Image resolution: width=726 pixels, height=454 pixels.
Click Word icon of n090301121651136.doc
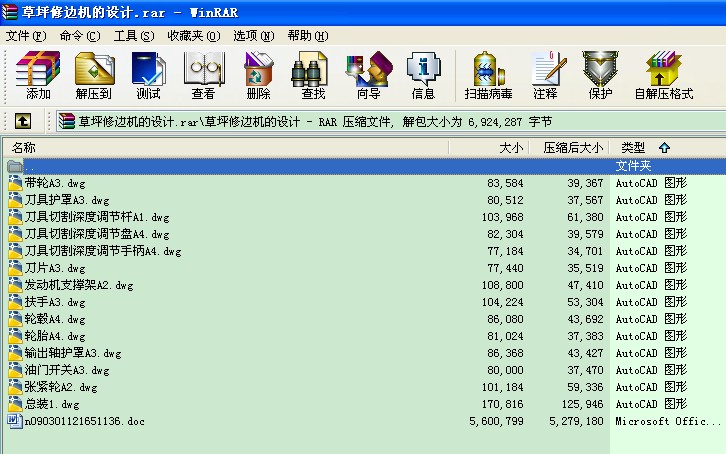click(15, 421)
